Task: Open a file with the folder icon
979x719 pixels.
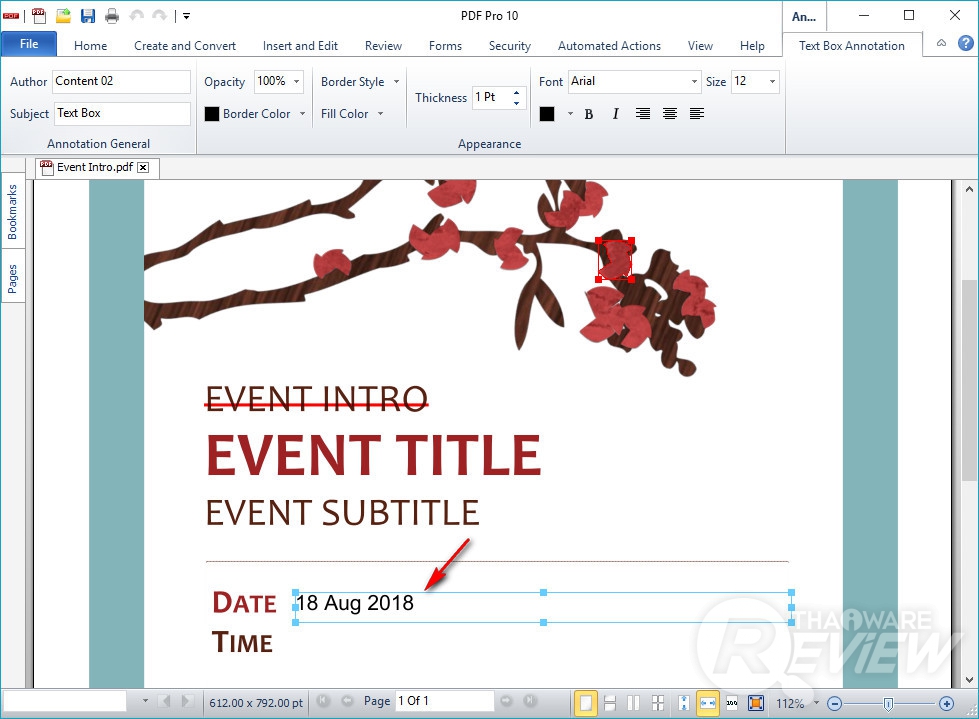Action: coord(63,15)
